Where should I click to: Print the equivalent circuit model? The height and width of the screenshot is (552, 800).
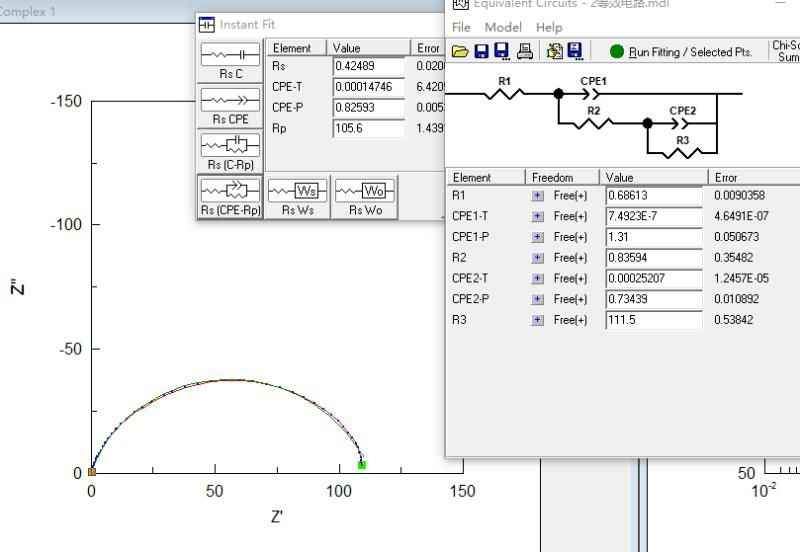tap(524, 51)
